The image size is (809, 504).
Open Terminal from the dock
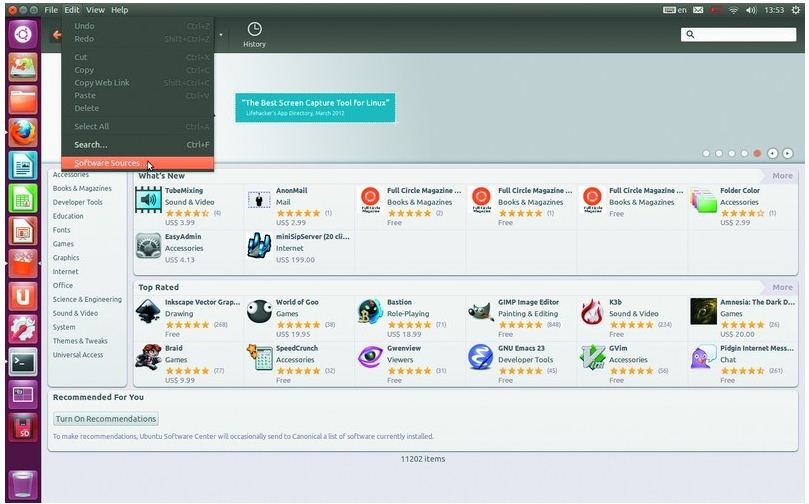point(23,362)
